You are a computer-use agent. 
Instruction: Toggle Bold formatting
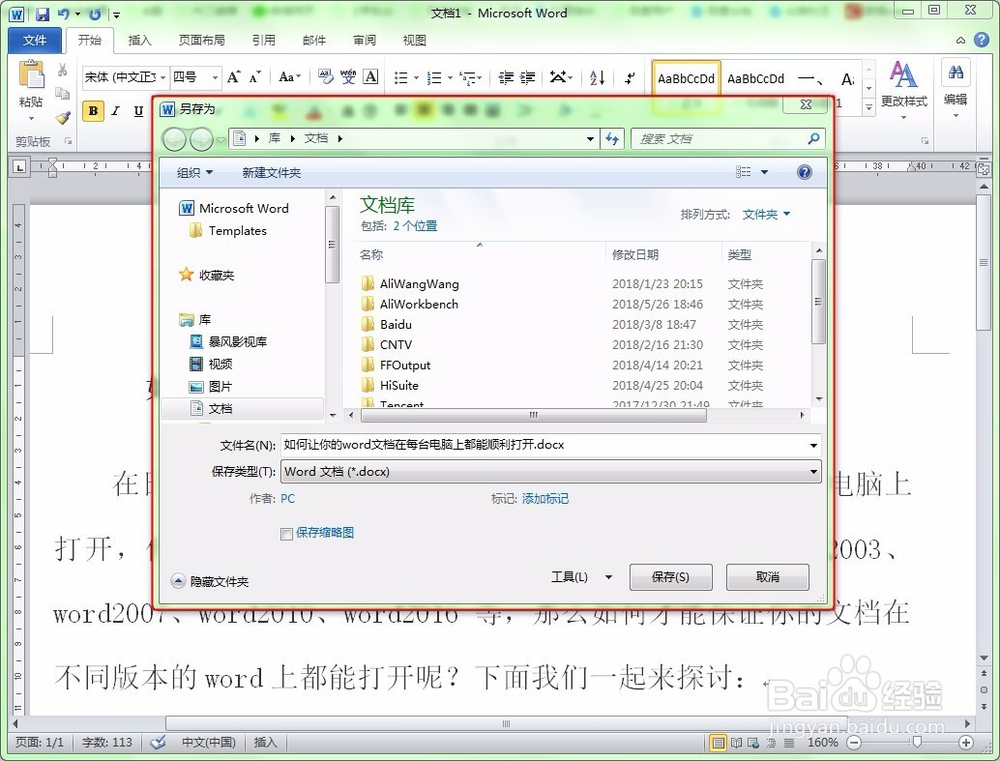pyautogui.click(x=93, y=111)
